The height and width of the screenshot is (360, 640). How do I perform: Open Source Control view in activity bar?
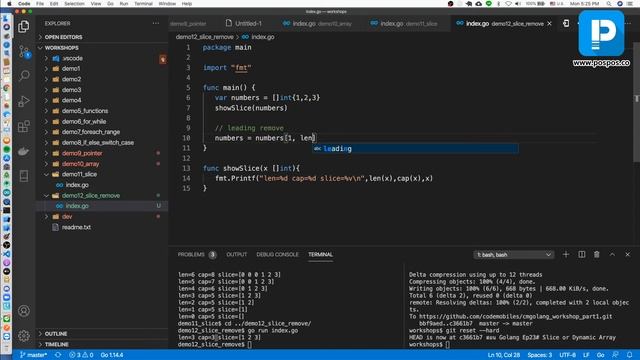pyautogui.click(x=24, y=51)
